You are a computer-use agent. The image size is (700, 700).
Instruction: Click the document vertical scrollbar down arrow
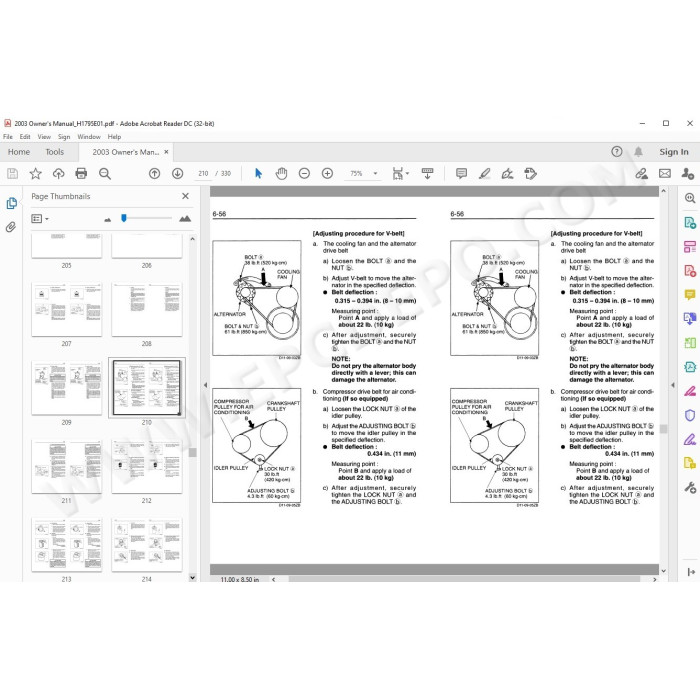tap(663, 571)
